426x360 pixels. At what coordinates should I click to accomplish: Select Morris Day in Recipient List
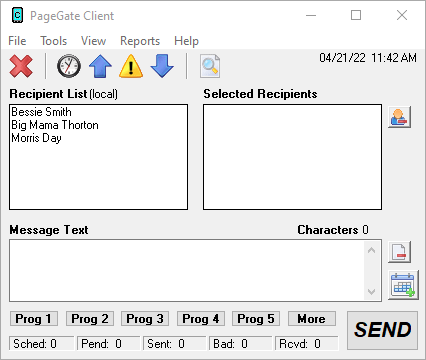pos(36,138)
